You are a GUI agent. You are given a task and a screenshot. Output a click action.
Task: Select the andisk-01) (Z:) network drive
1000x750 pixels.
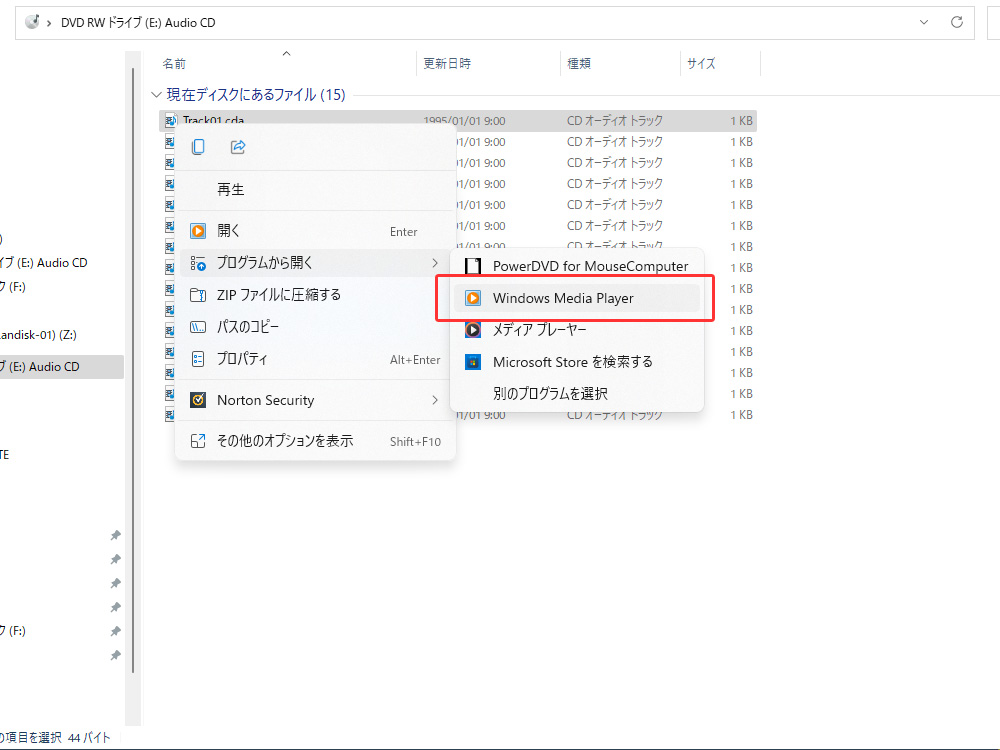tap(38, 335)
